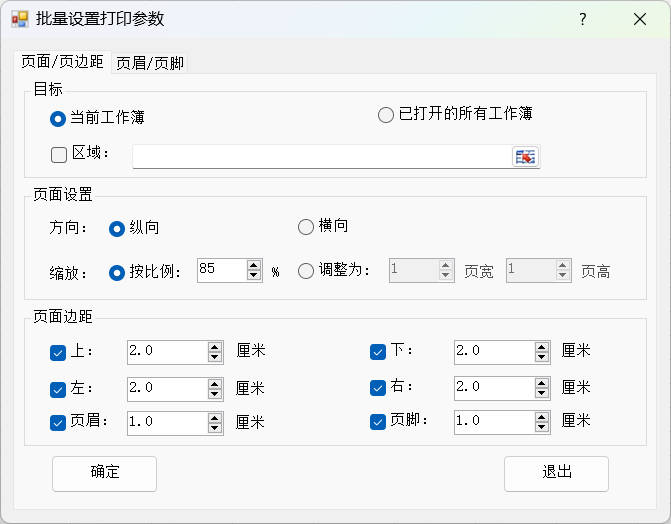
Task: Click the help question mark button
Action: click(582, 19)
